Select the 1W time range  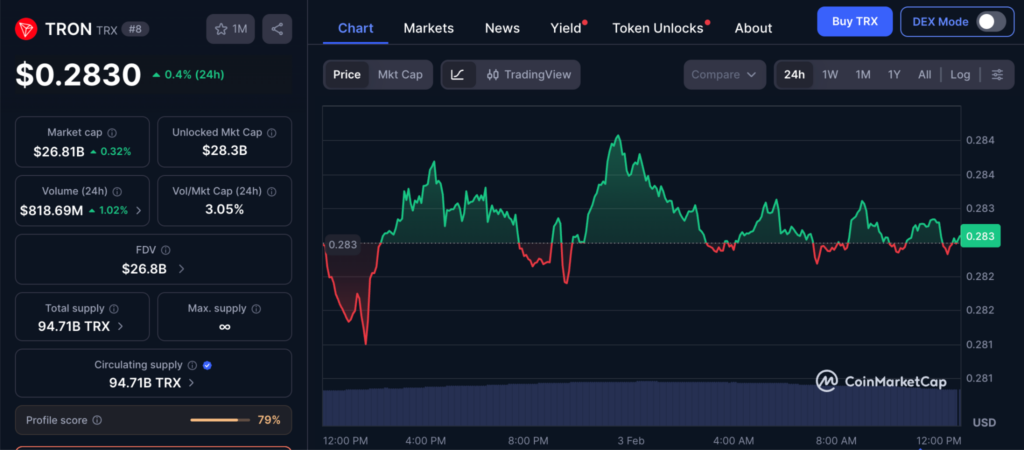click(830, 75)
